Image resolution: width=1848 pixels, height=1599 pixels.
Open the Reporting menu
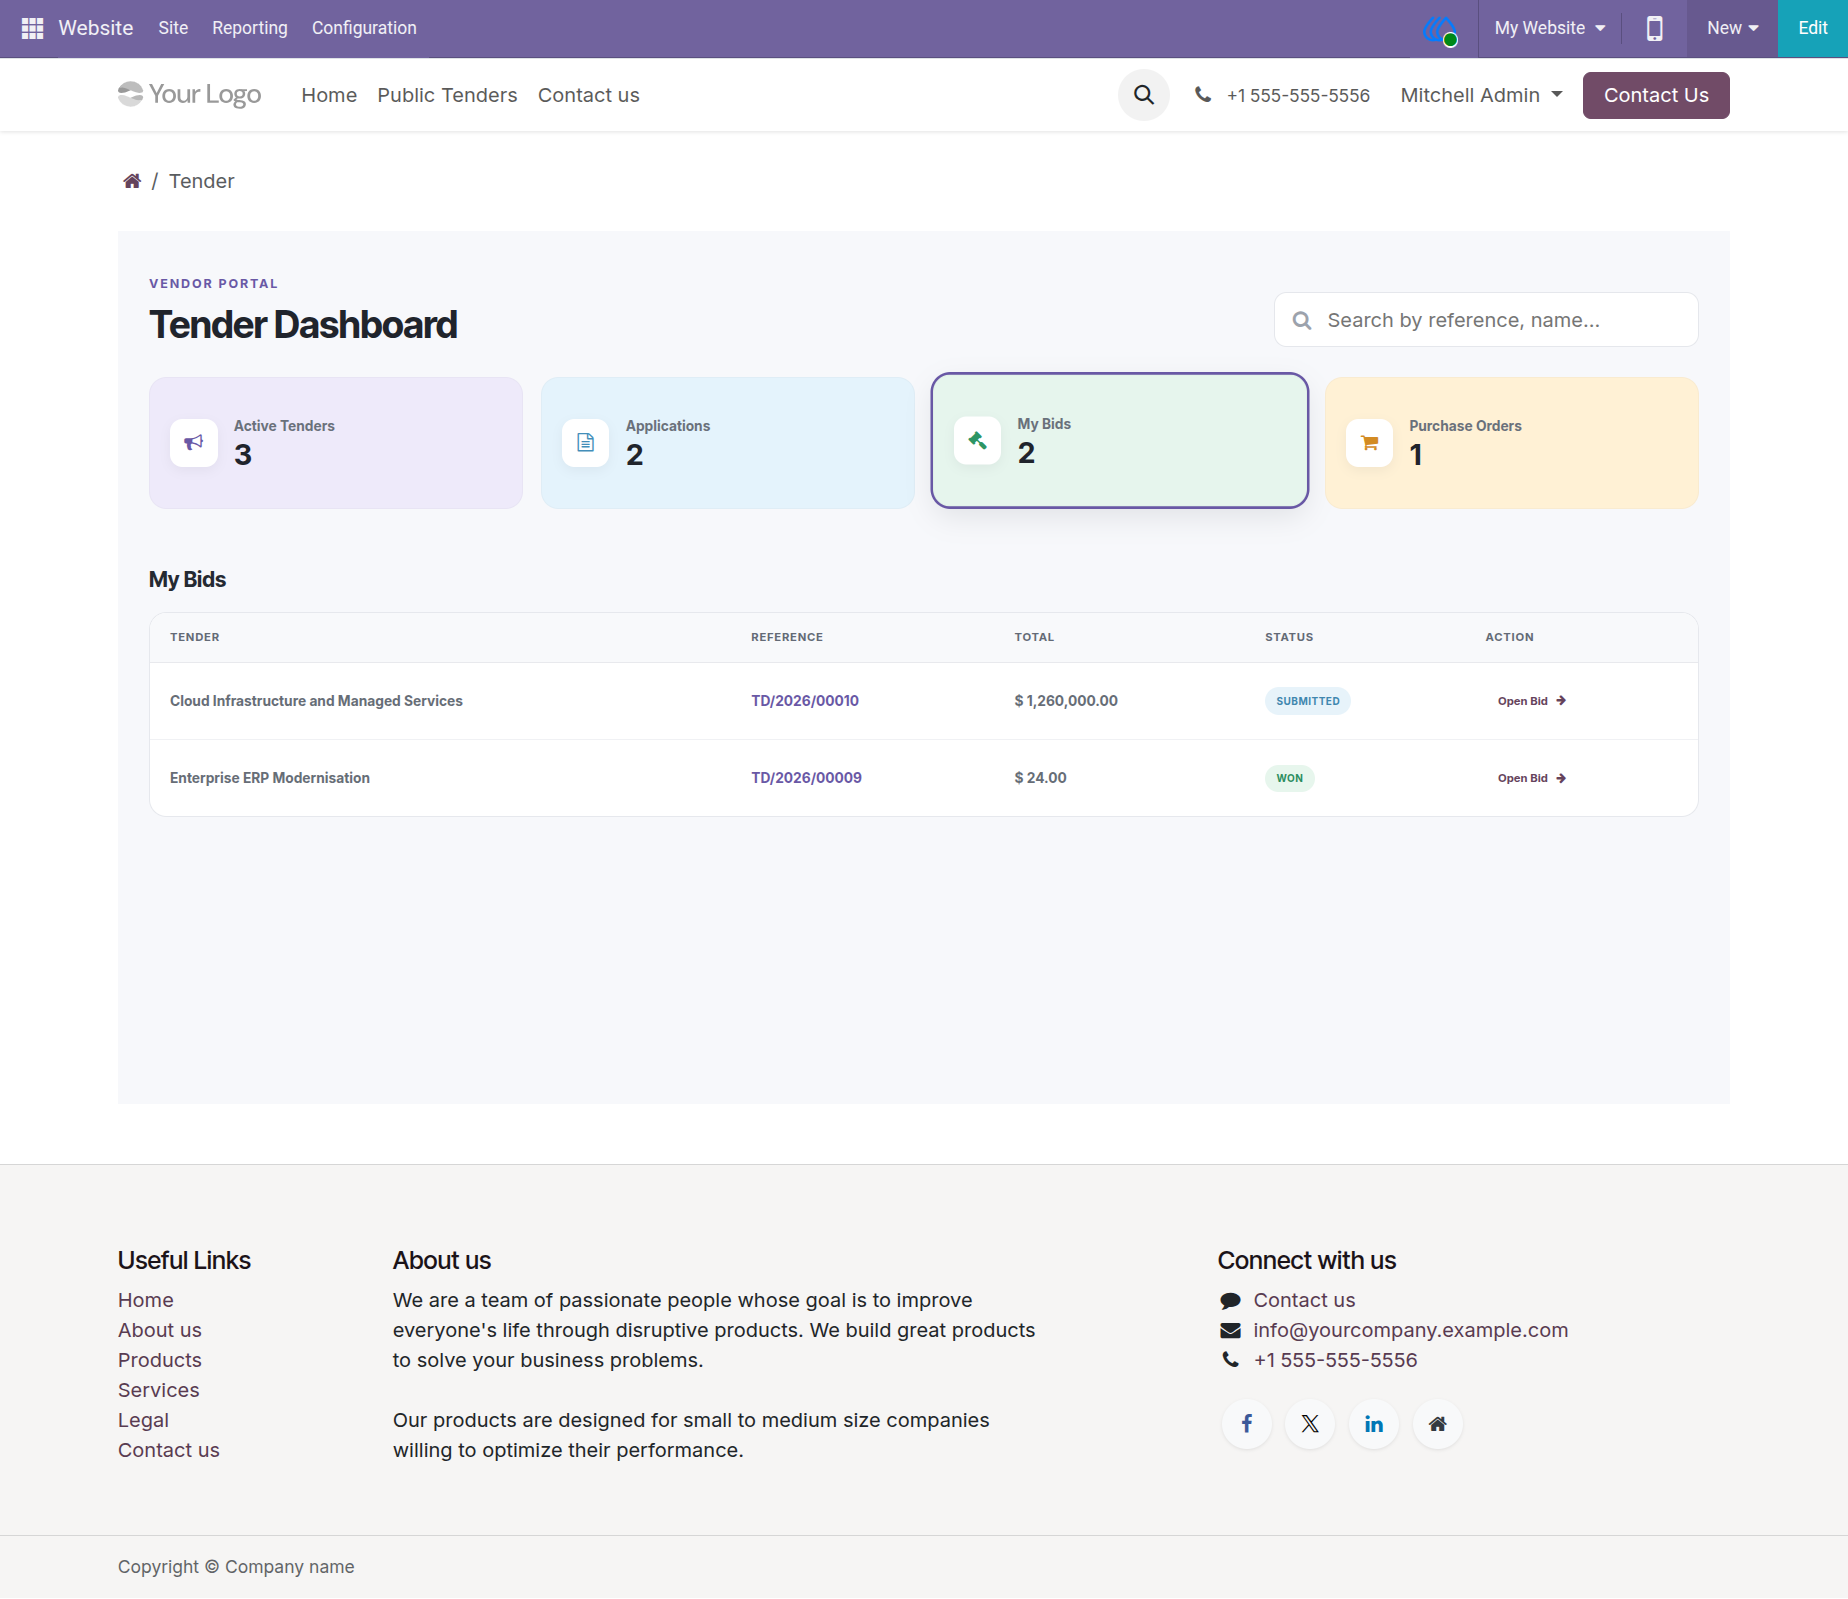tap(250, 28)
